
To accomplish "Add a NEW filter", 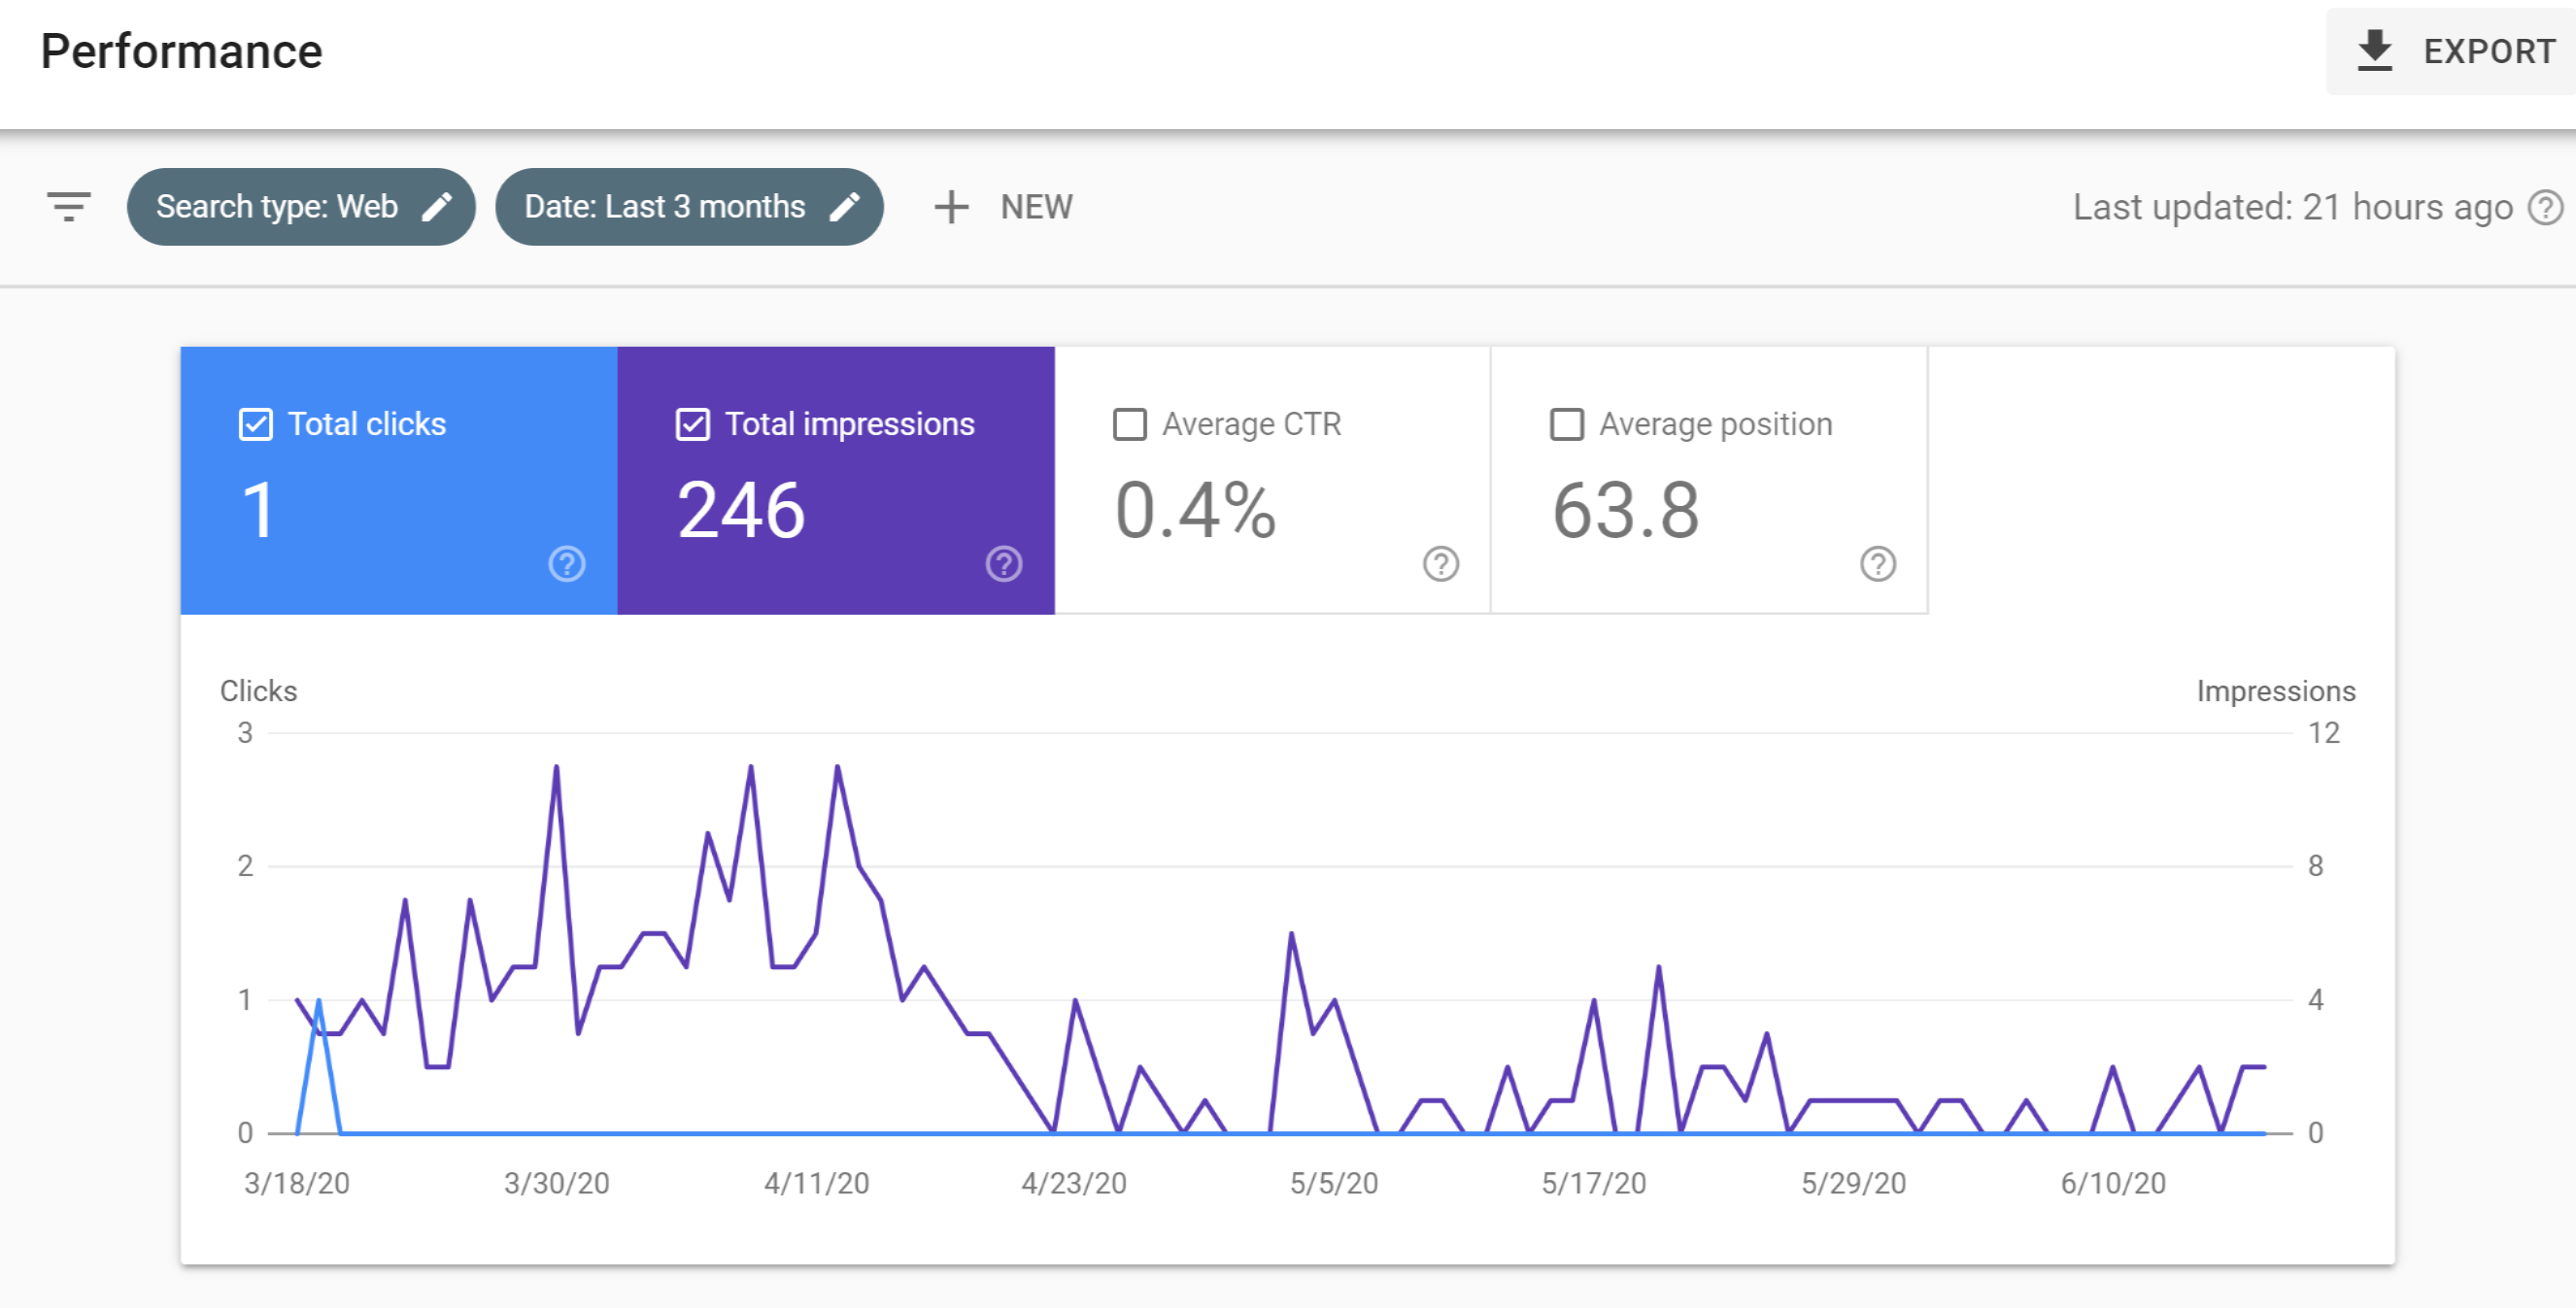I will point(1003,208).
